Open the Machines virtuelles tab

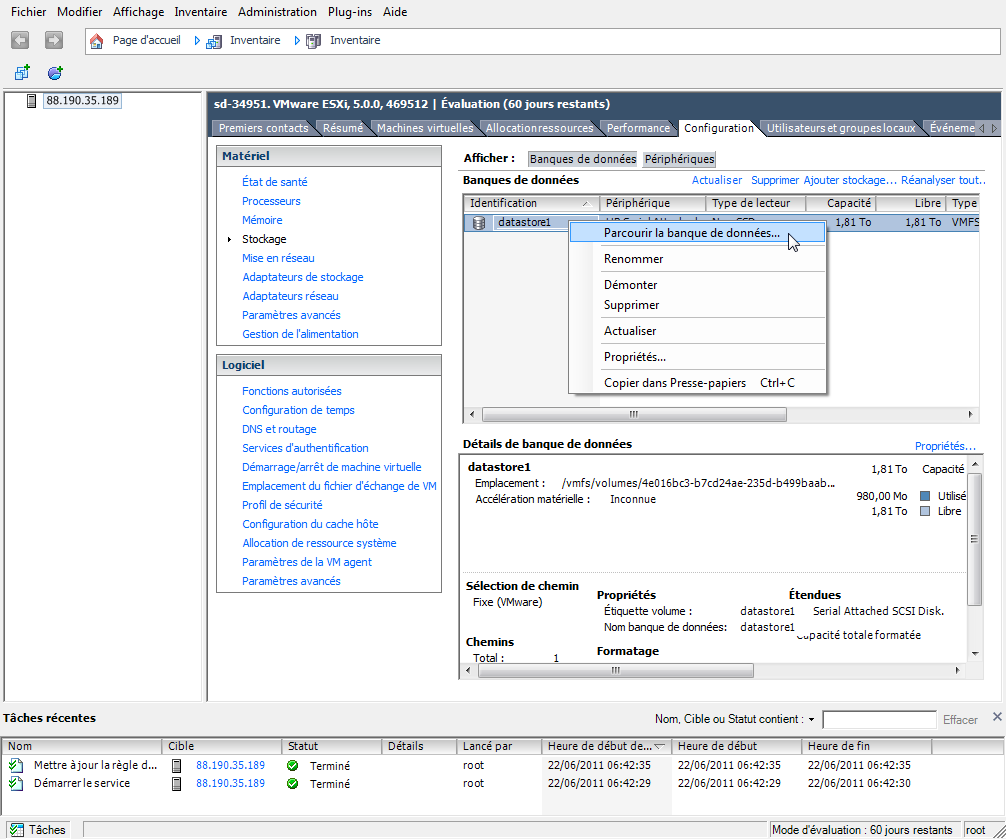[425, 128]
